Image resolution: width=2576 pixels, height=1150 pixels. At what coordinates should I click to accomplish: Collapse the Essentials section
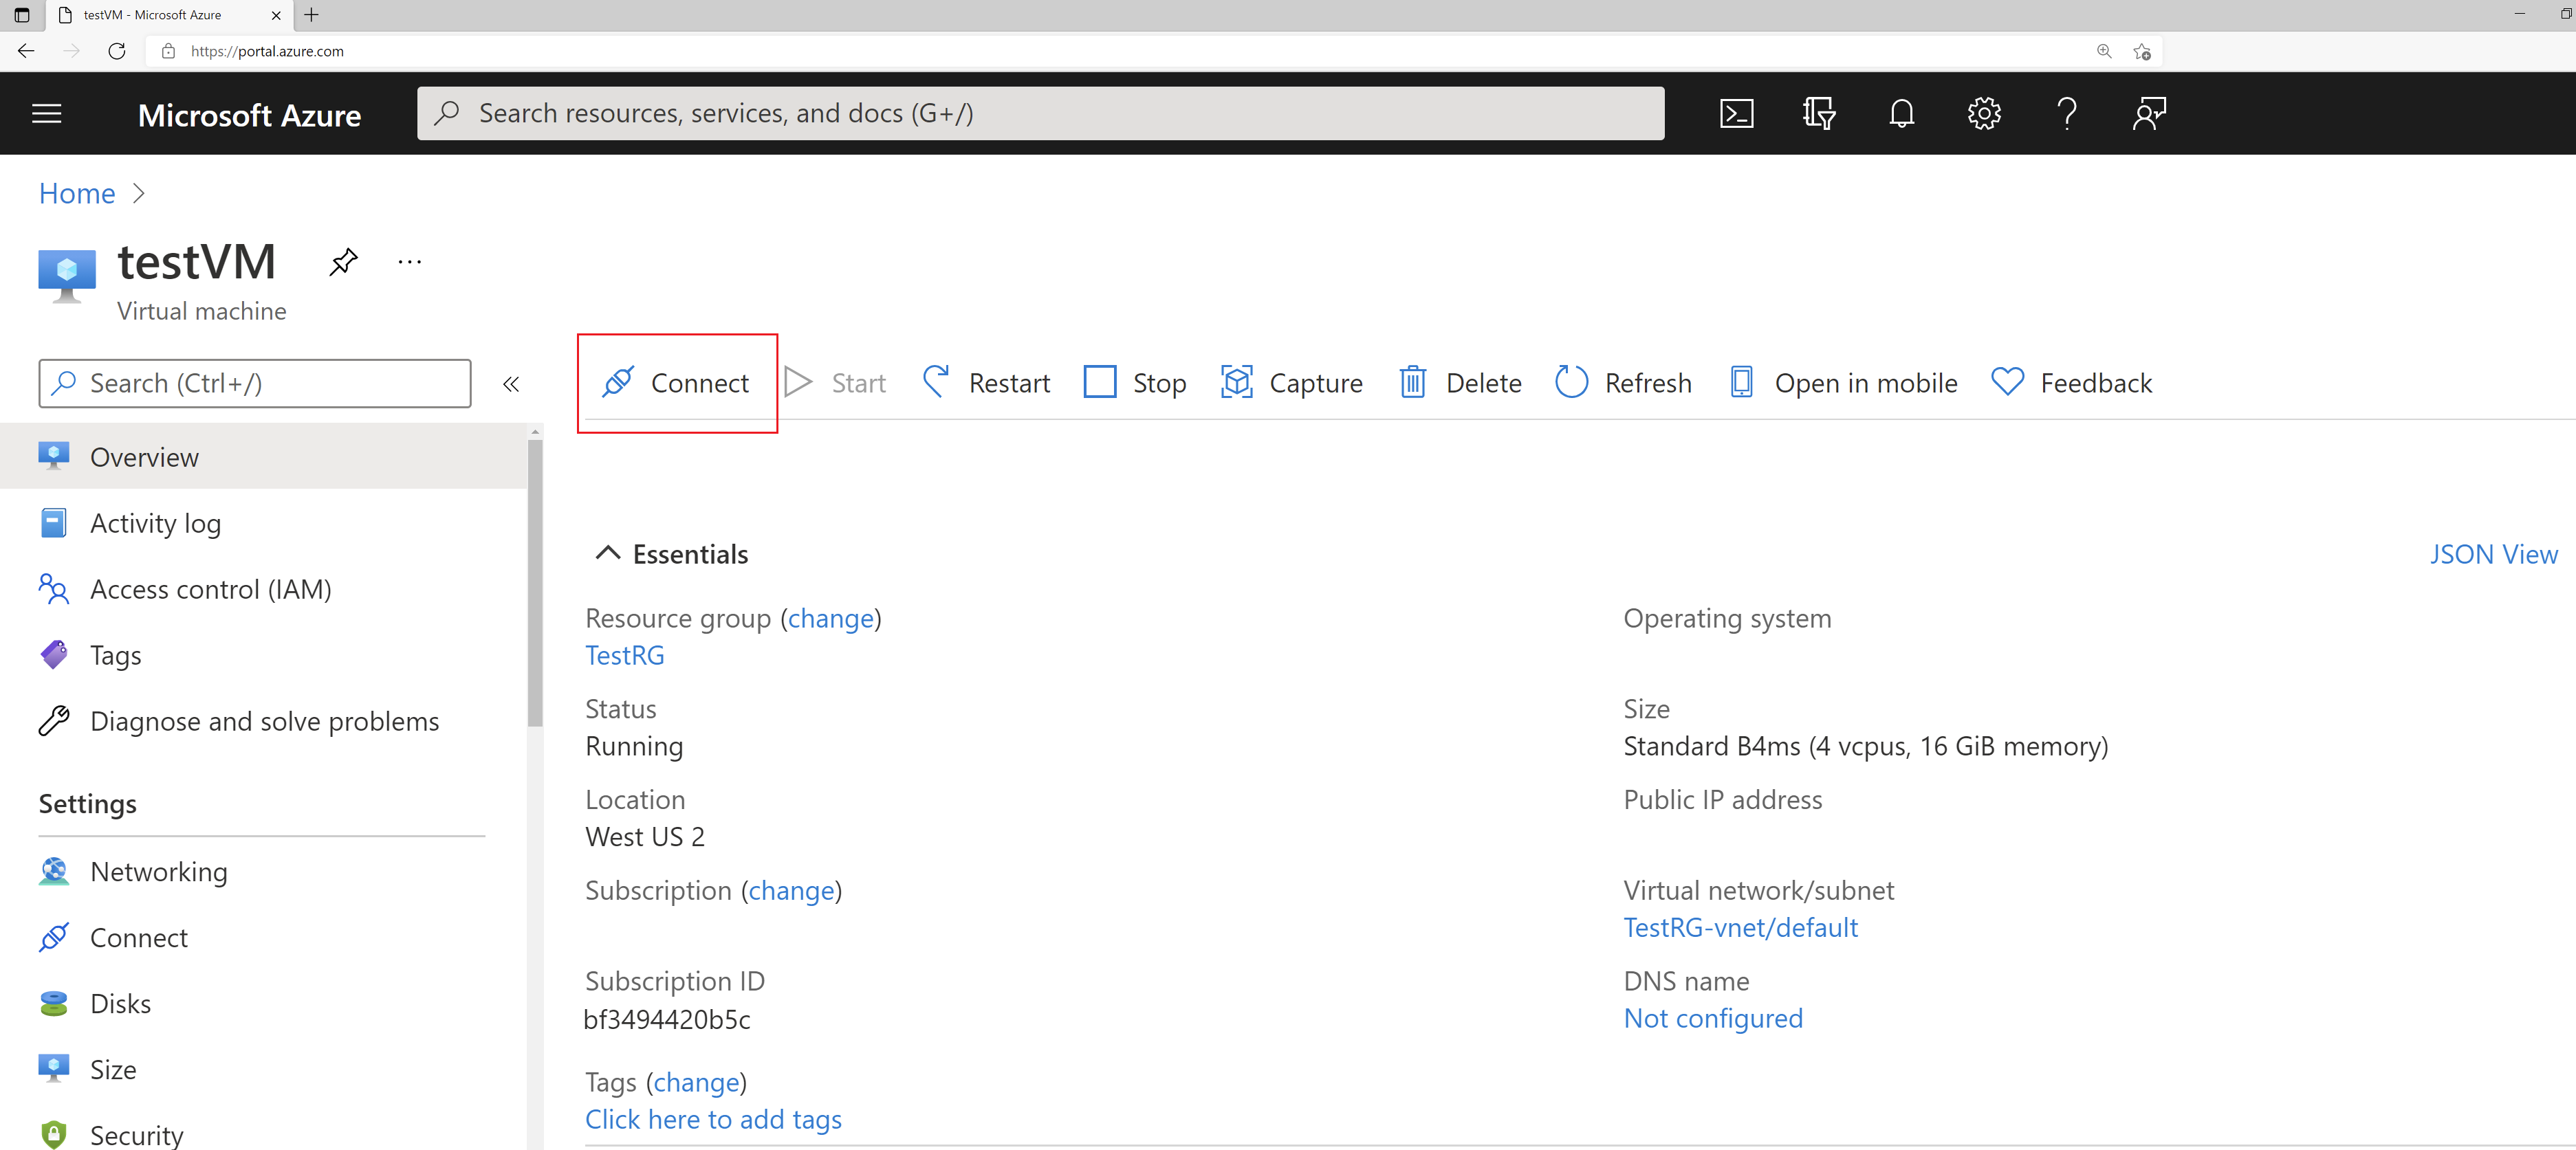607,553
